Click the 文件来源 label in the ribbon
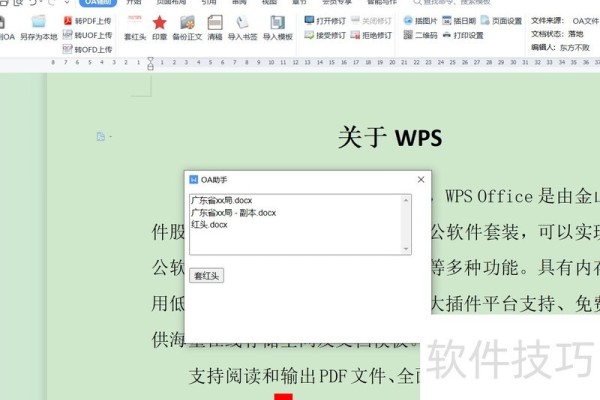This screenshot has height=400, width=600. click(547, 21)
